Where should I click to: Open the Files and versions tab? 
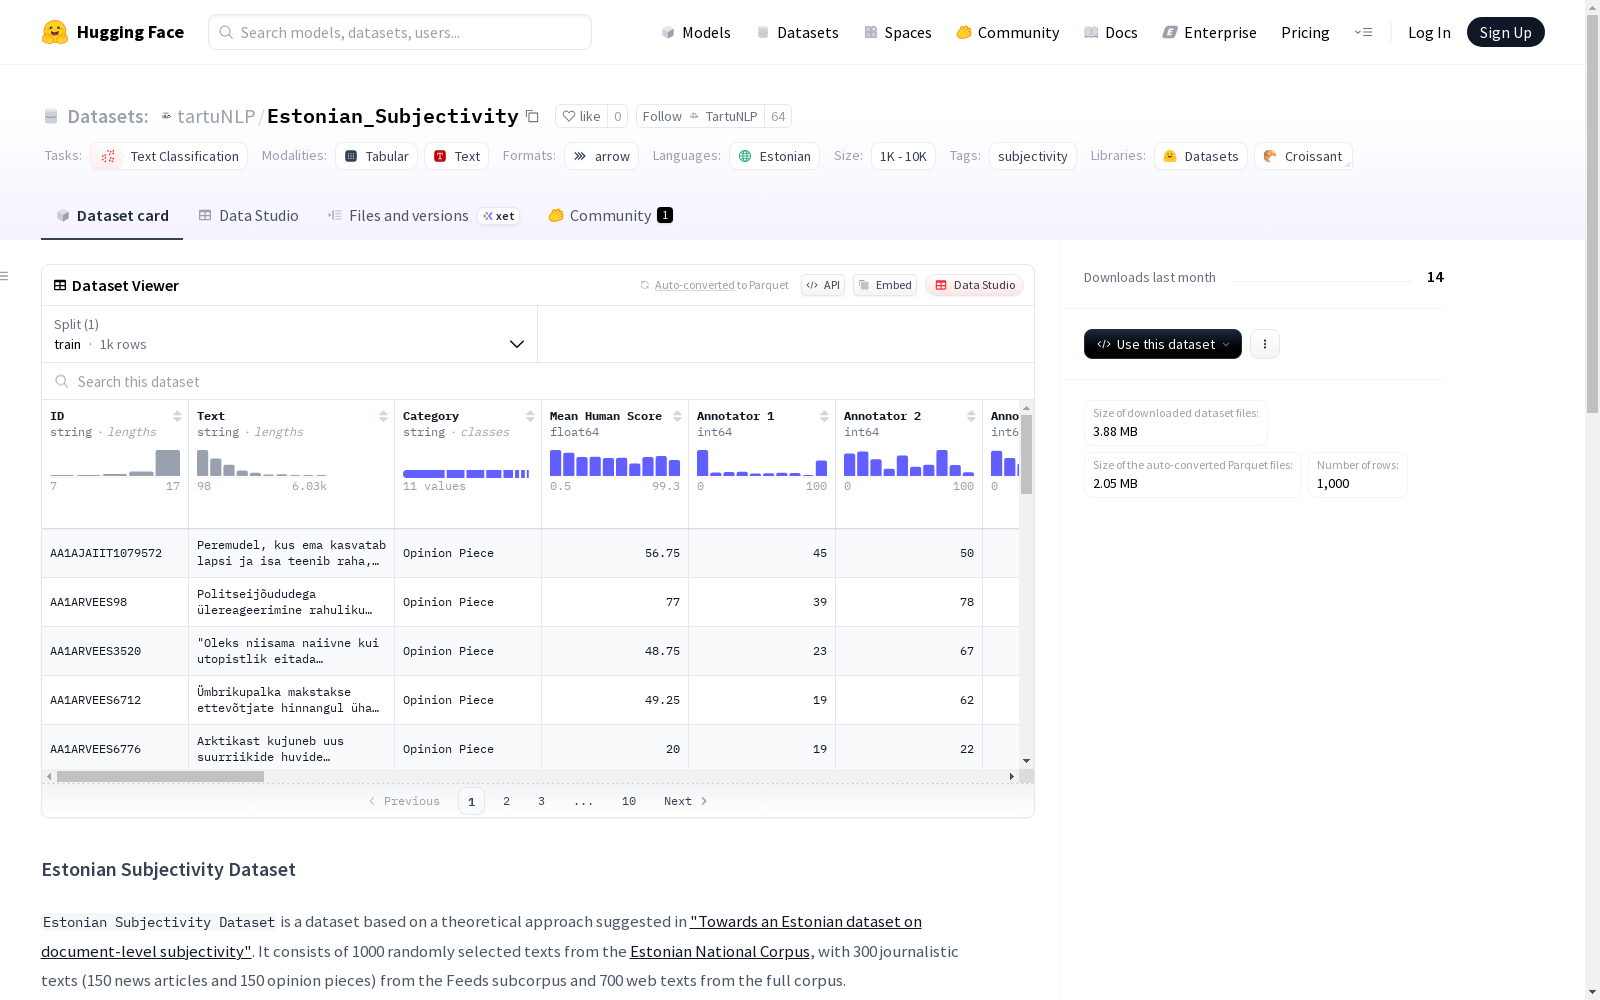tap(423, 216)
